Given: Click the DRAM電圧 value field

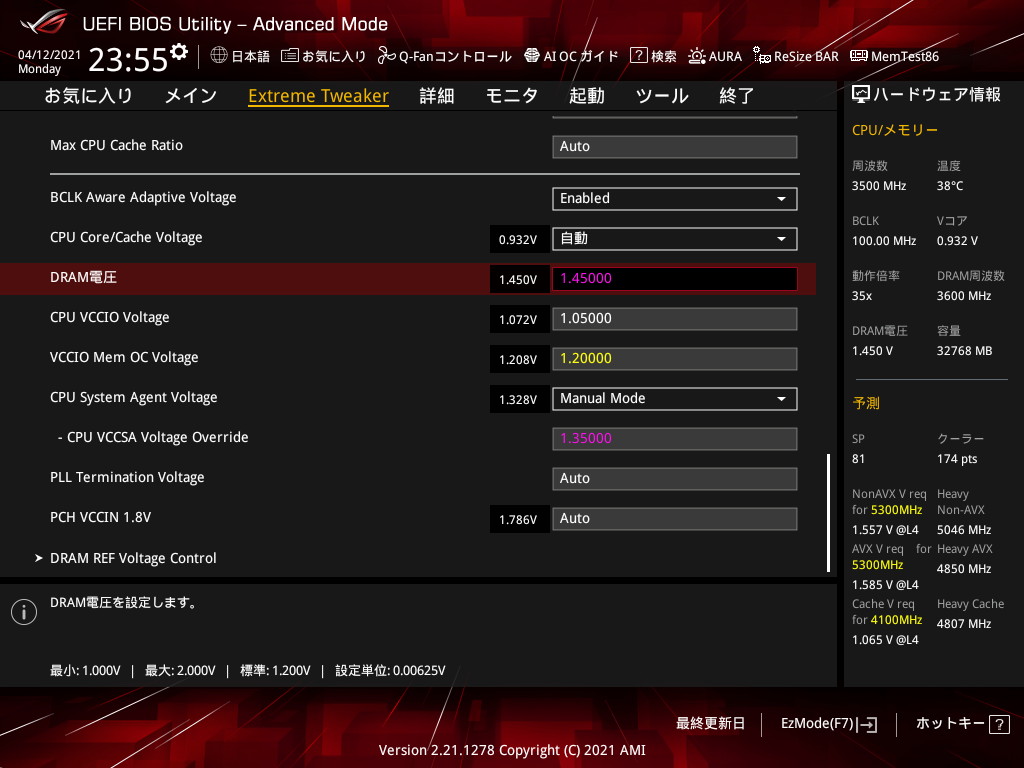Looking at the screenshot, I should pyautogui.click(x=675, y=278).
